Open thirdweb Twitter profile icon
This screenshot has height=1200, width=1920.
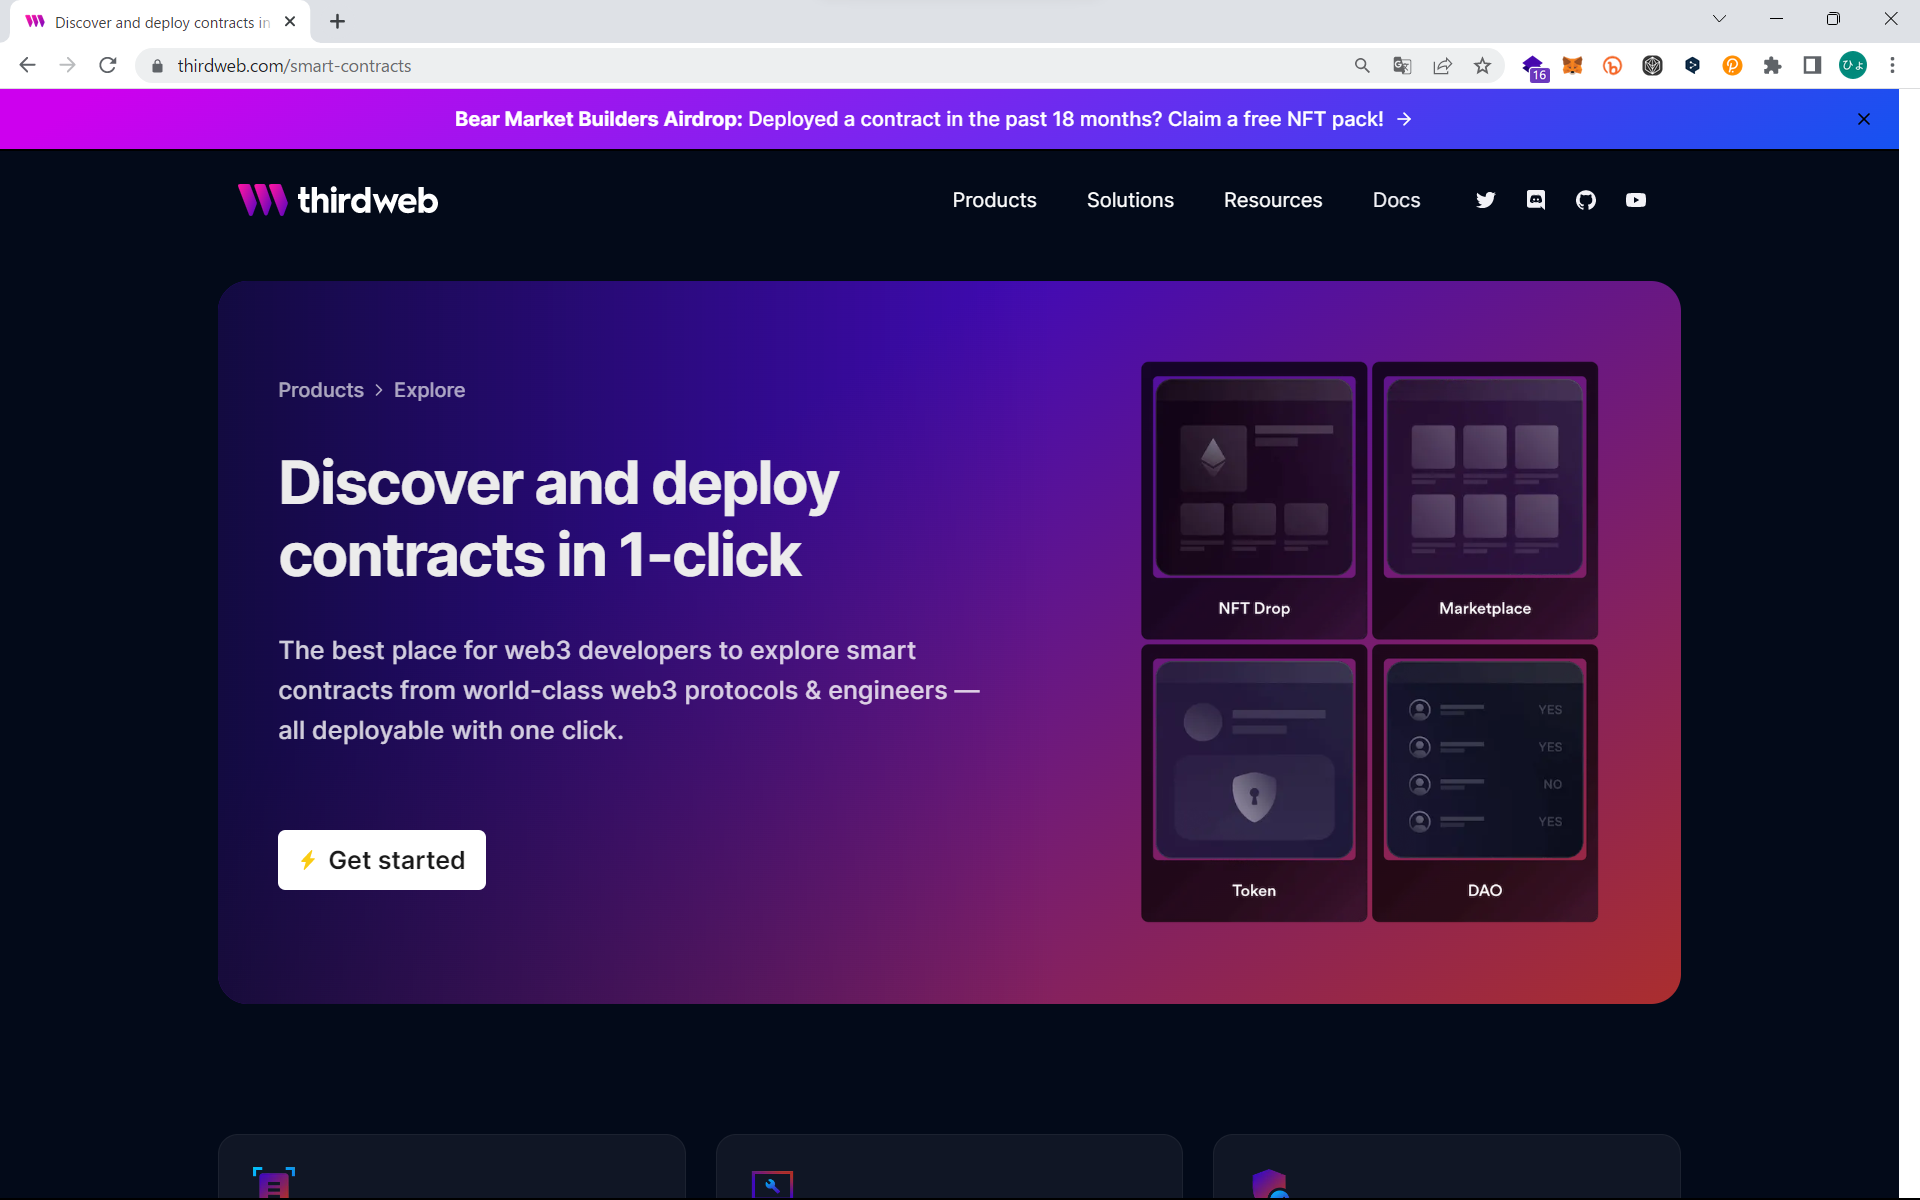1485,200
